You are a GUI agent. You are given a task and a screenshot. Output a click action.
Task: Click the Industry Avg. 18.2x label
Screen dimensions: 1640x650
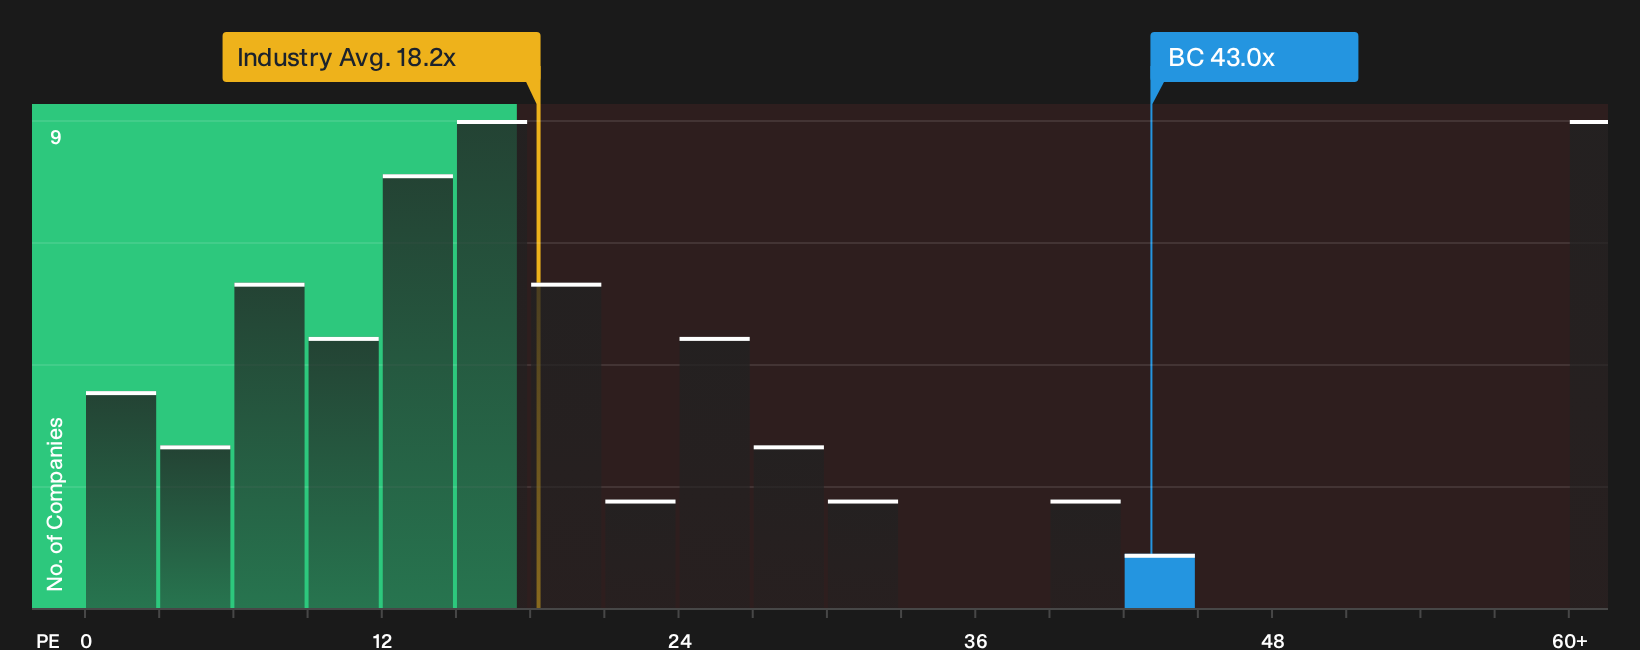tap(381, 57)
